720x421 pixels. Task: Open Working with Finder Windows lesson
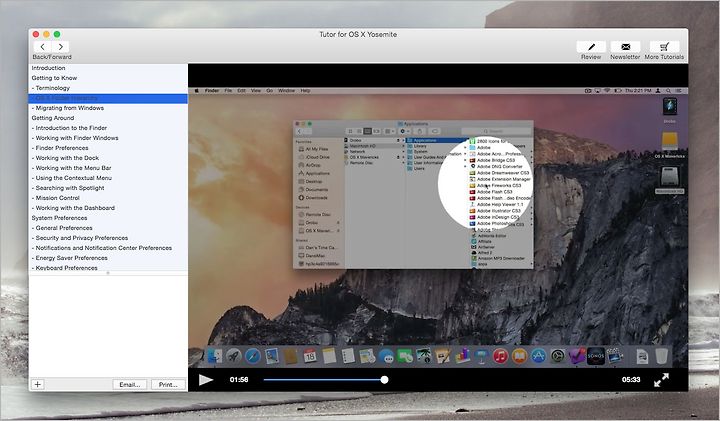108,138
